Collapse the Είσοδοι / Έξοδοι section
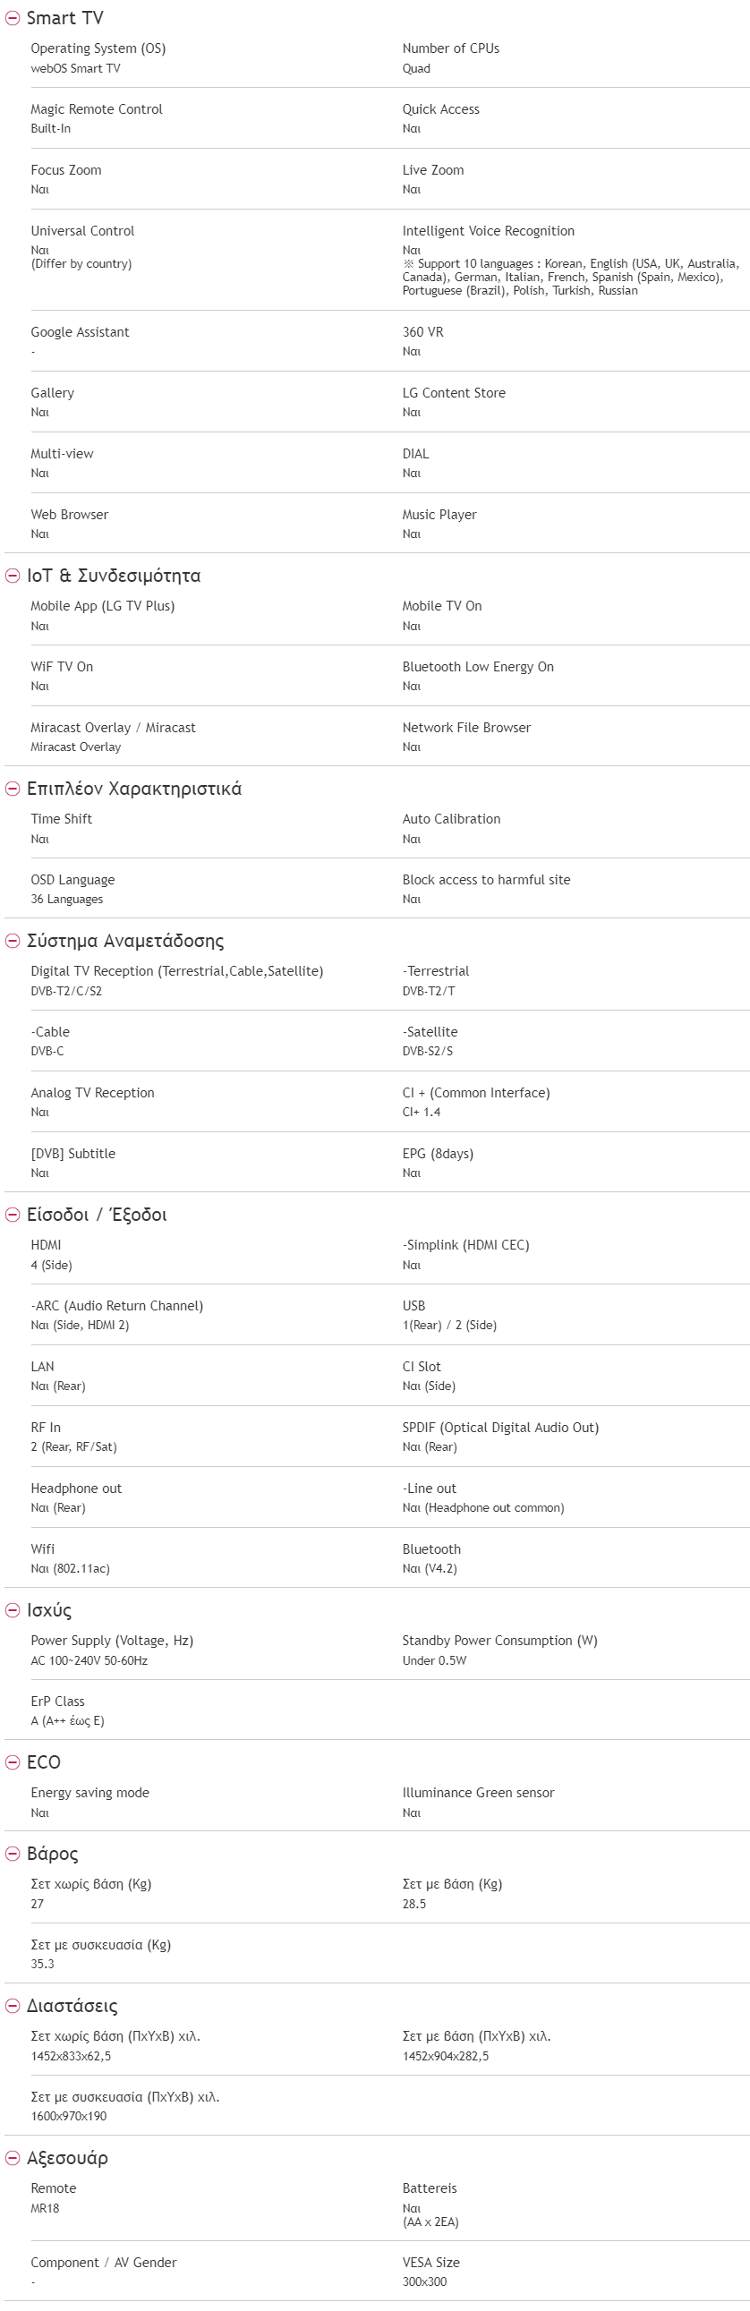 click(12, 1215)
